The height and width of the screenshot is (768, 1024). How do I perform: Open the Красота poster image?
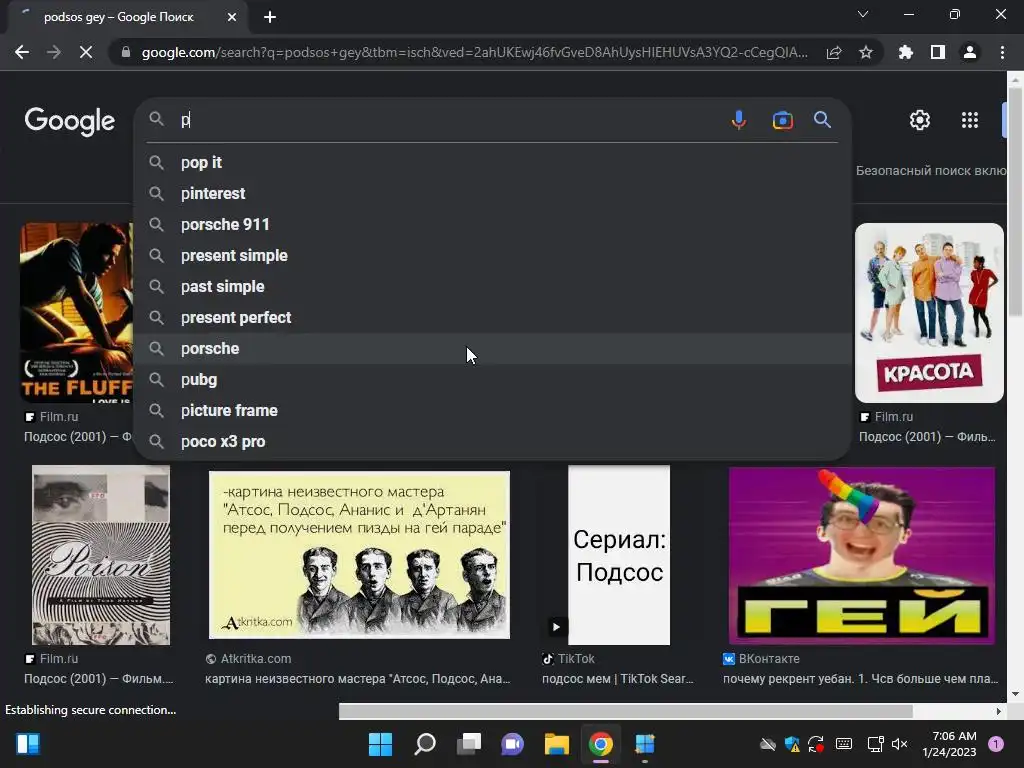[929, 313]
